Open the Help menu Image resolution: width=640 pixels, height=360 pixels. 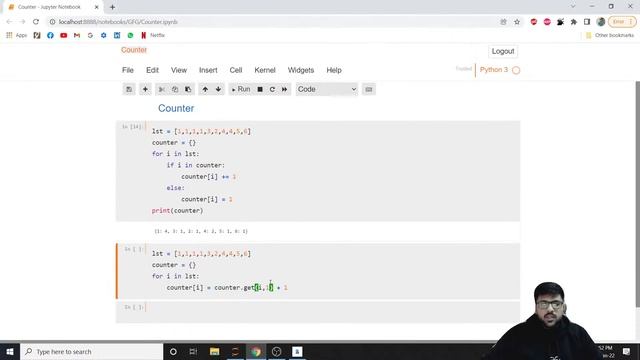point(334,70)
